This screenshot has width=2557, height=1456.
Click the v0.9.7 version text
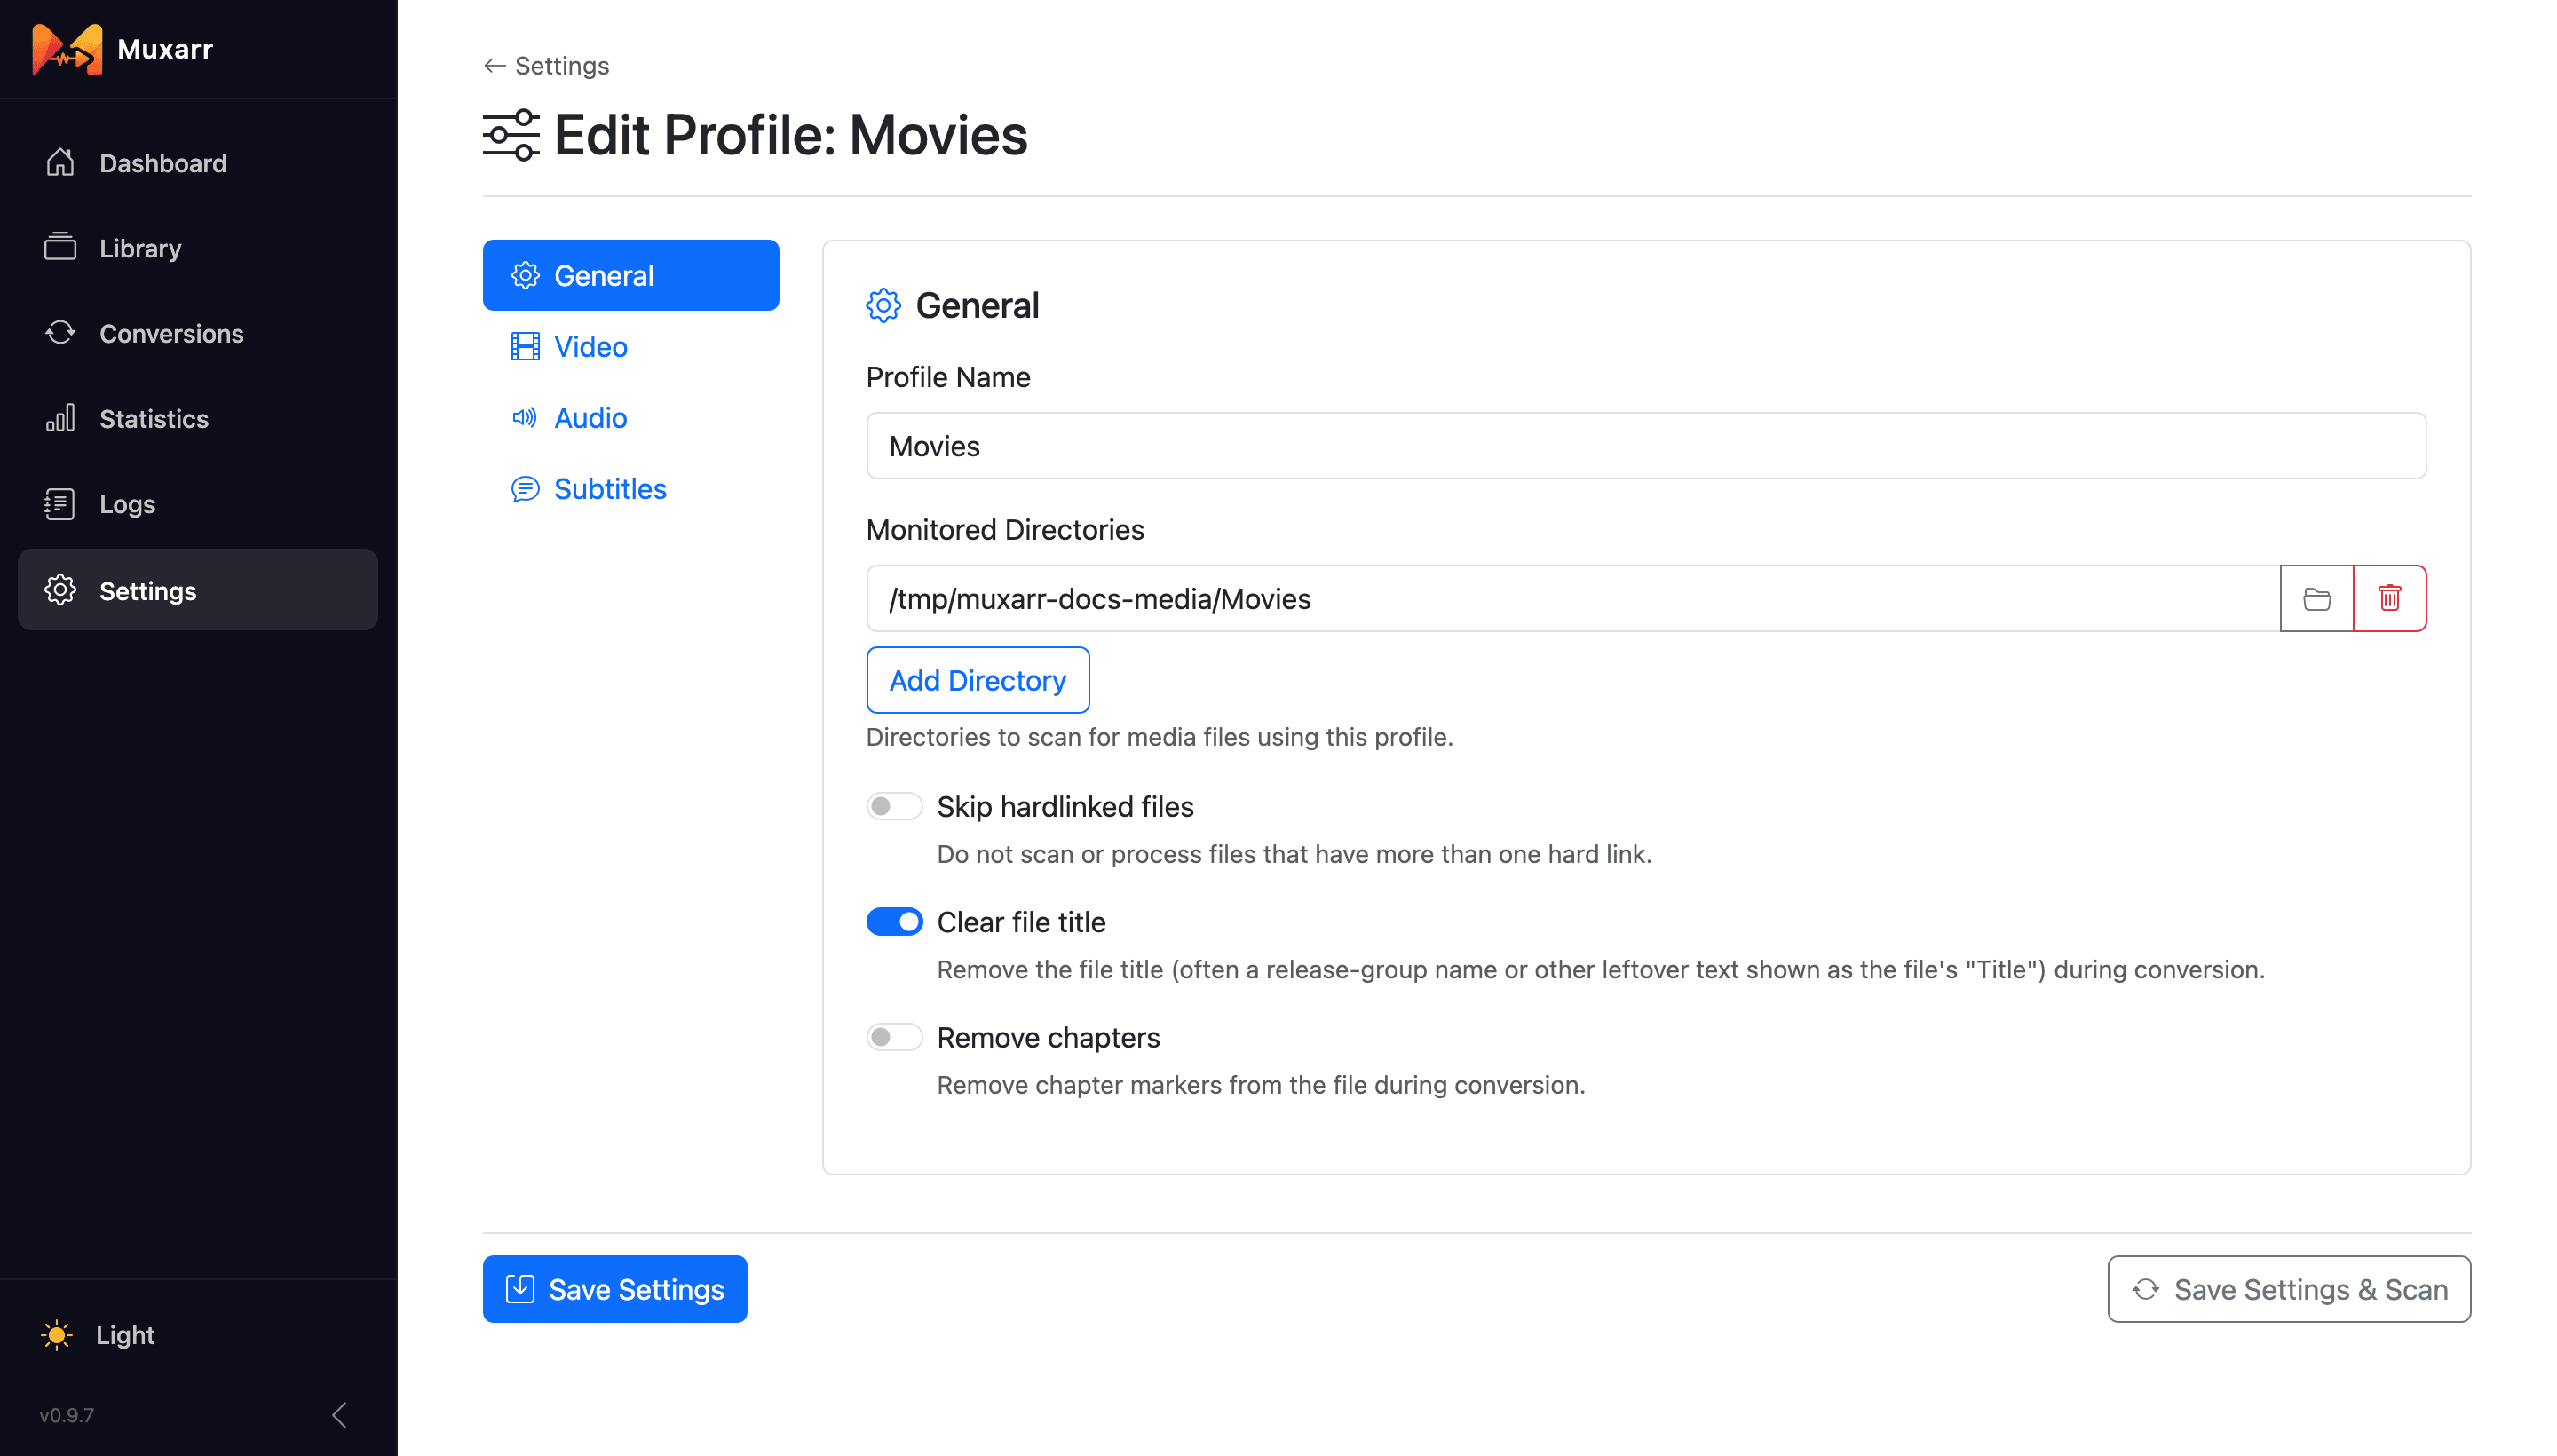tap(66, 1415)
